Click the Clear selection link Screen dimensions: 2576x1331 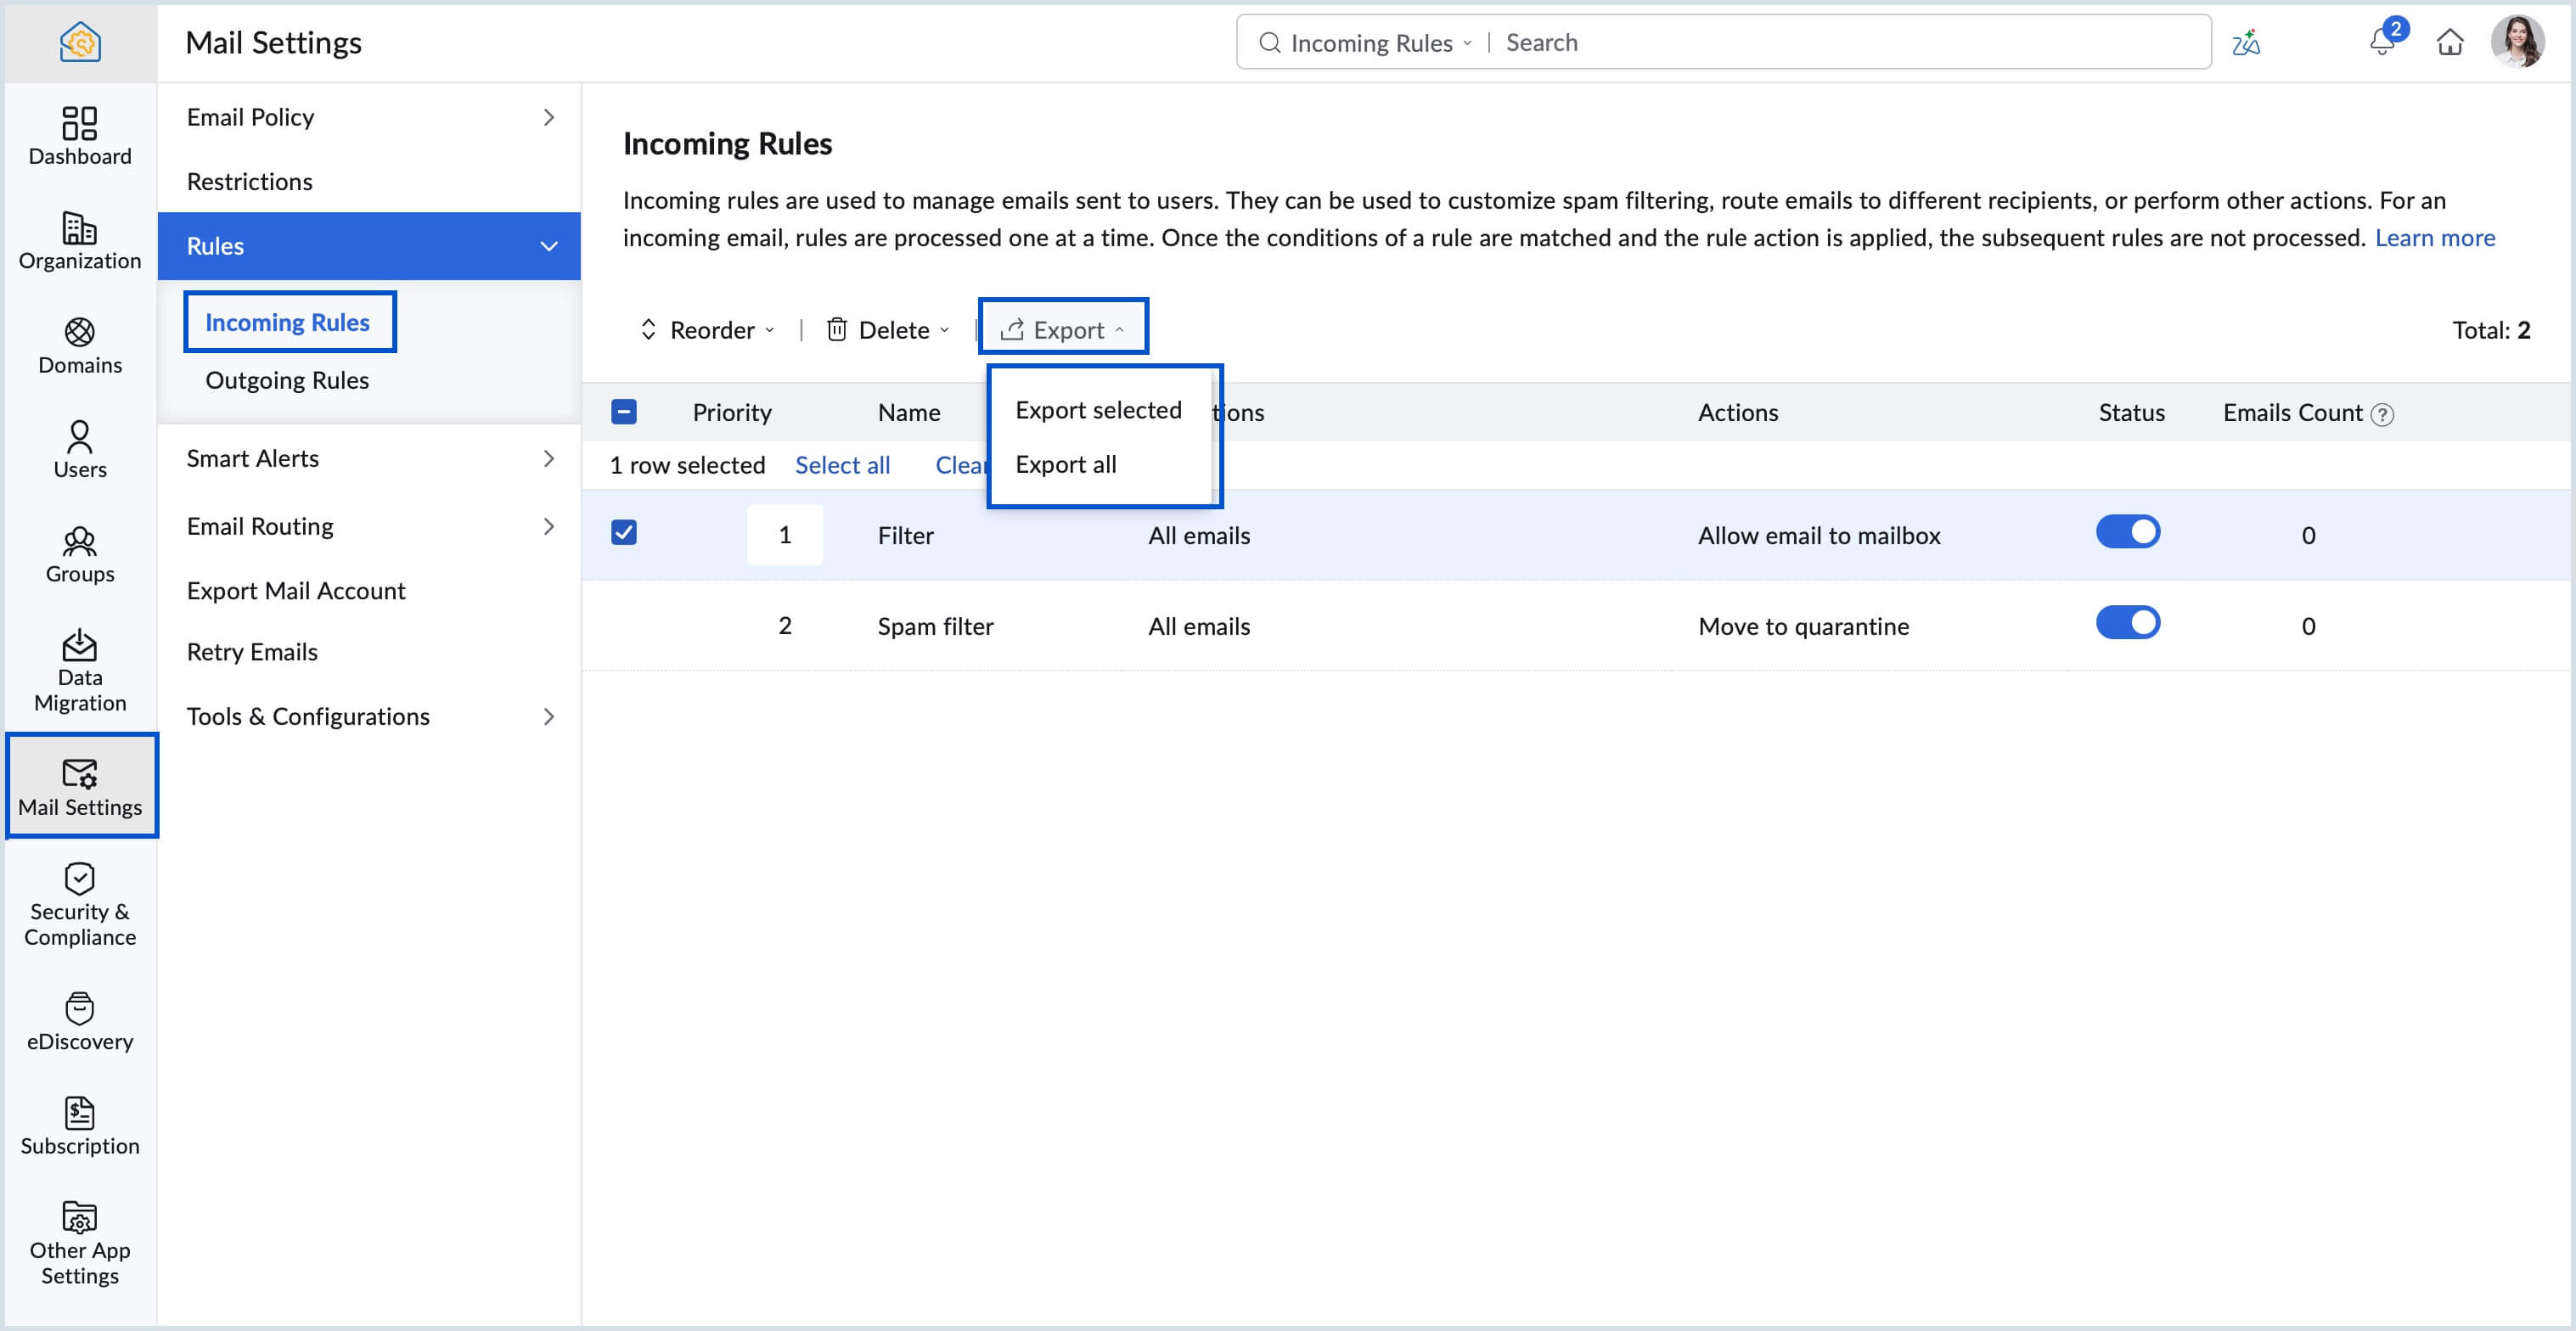coord(961,465)
